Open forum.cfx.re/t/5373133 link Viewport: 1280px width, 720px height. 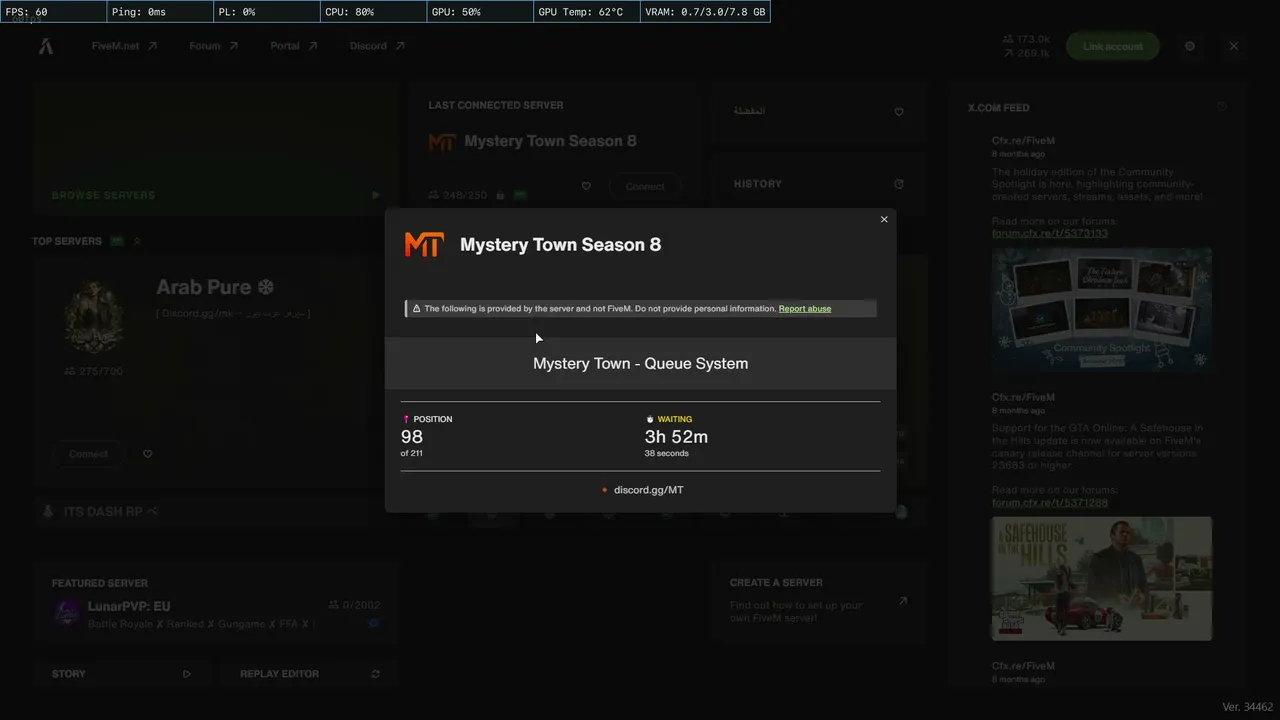[x=1050, y=233]
